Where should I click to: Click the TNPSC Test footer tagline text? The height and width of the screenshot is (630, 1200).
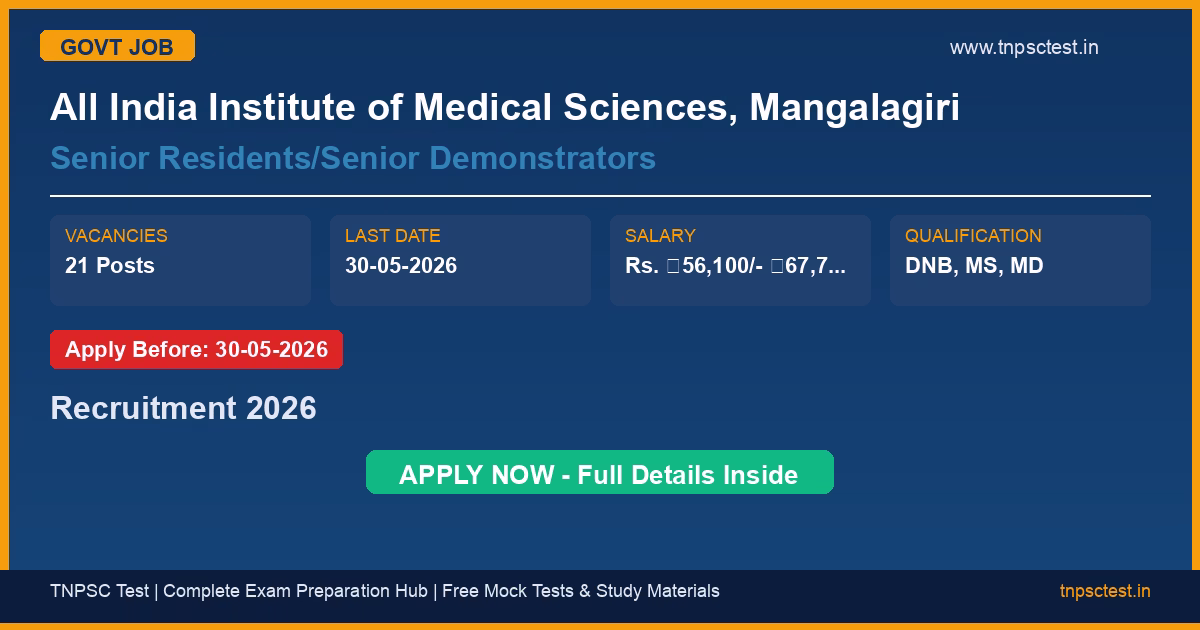(99, 591)
